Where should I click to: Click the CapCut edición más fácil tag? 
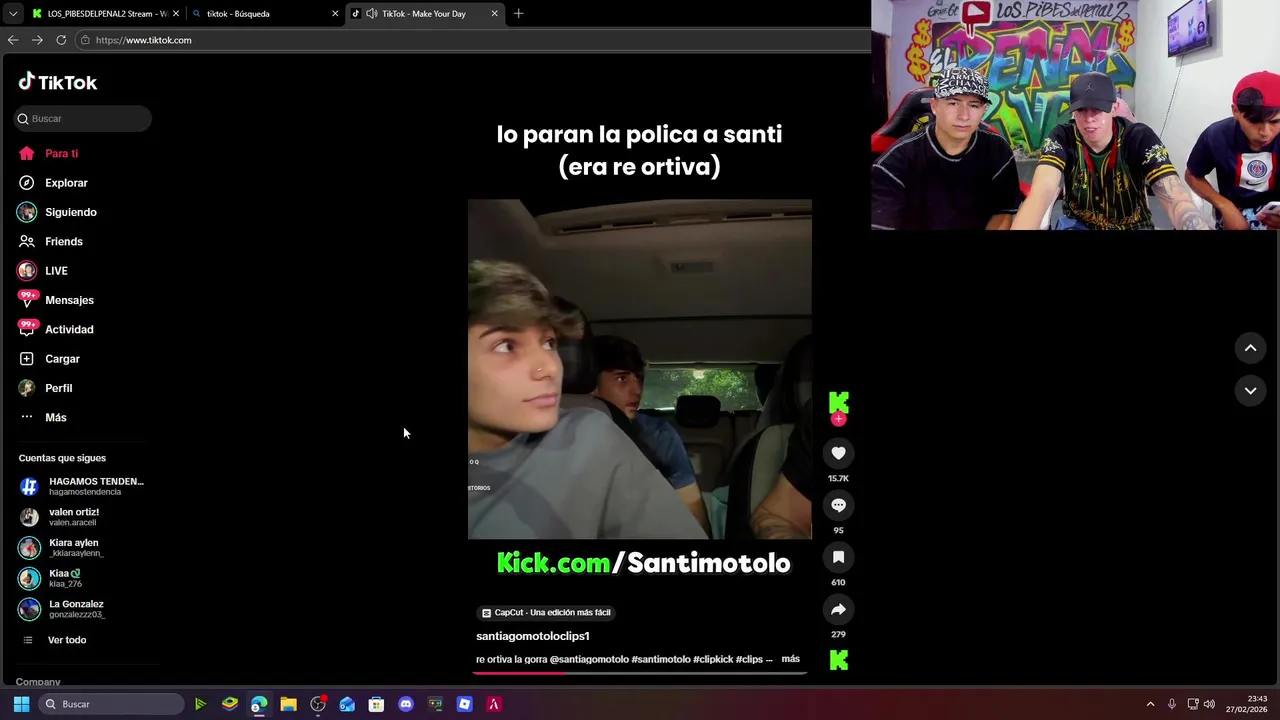click(546, 612)
